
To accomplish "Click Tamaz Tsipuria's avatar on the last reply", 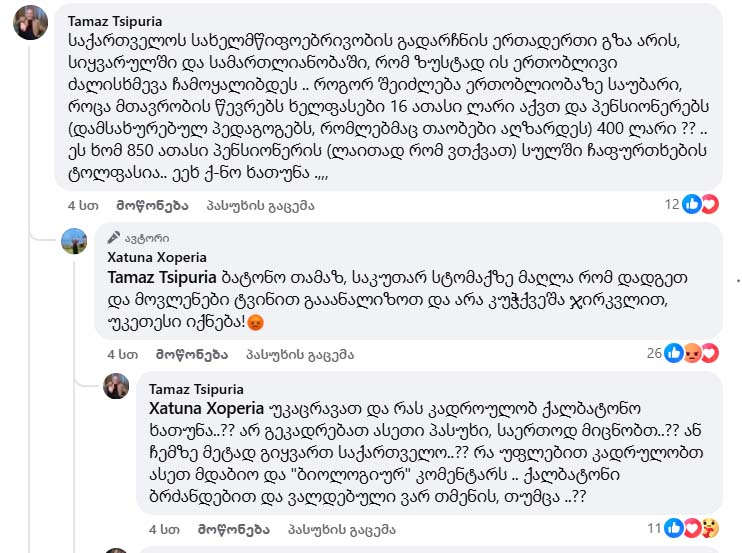I will (x=116, y=386).
